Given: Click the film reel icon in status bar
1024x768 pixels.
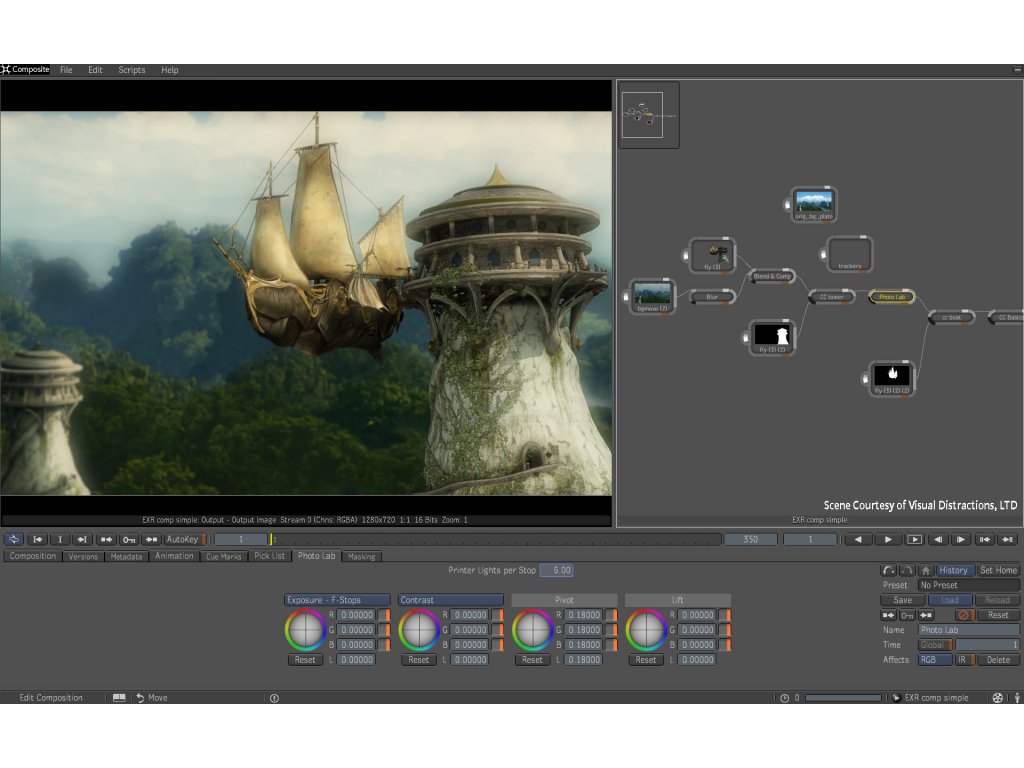Looking at the screenshot, I should (997, 698).
